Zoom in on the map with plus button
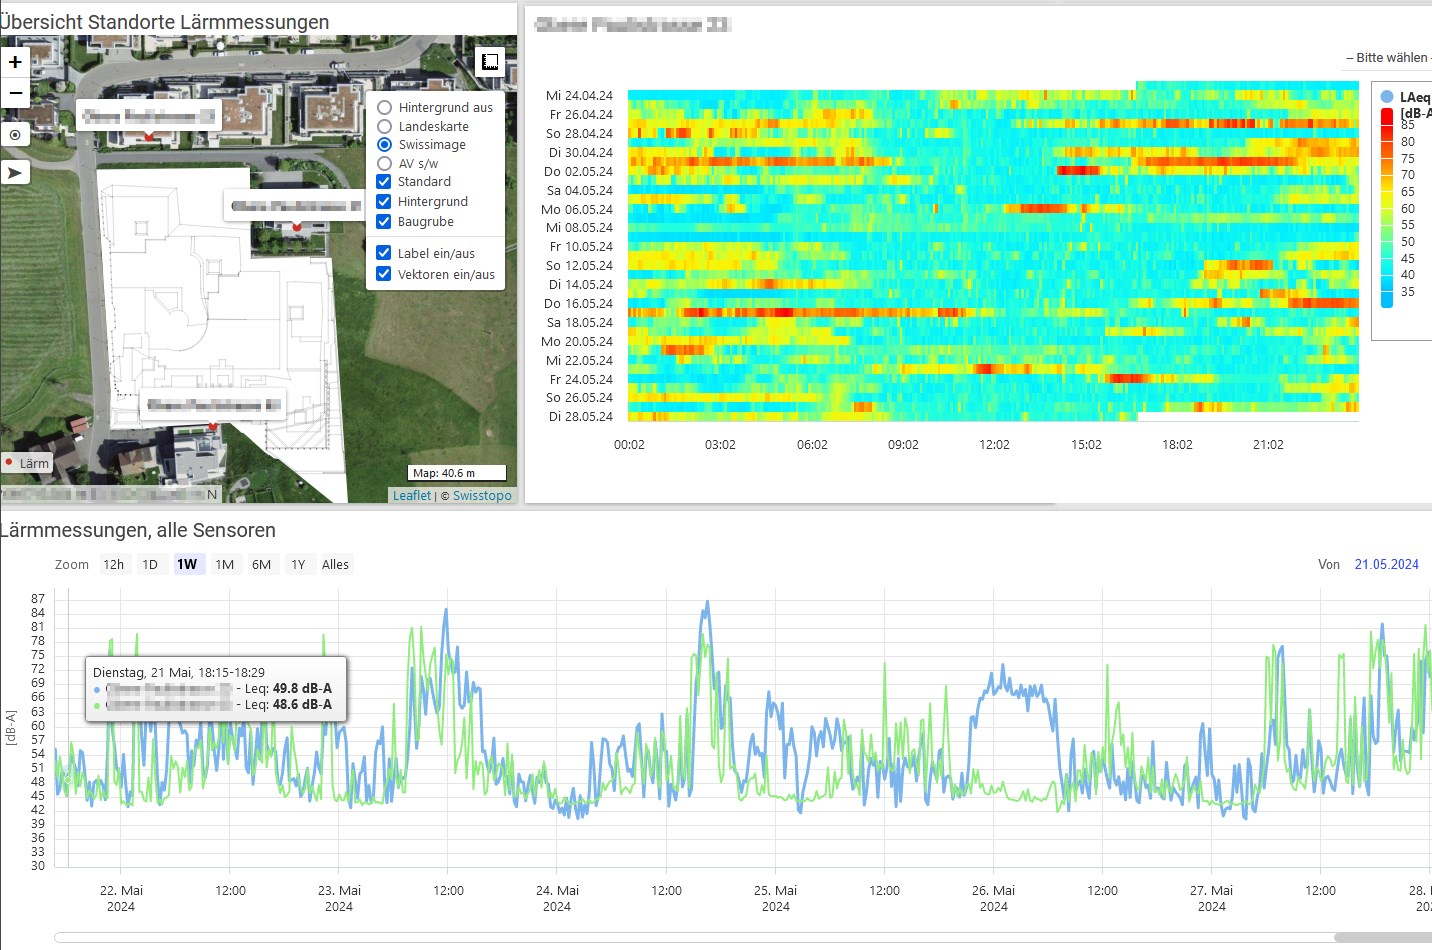 (15, 62)
